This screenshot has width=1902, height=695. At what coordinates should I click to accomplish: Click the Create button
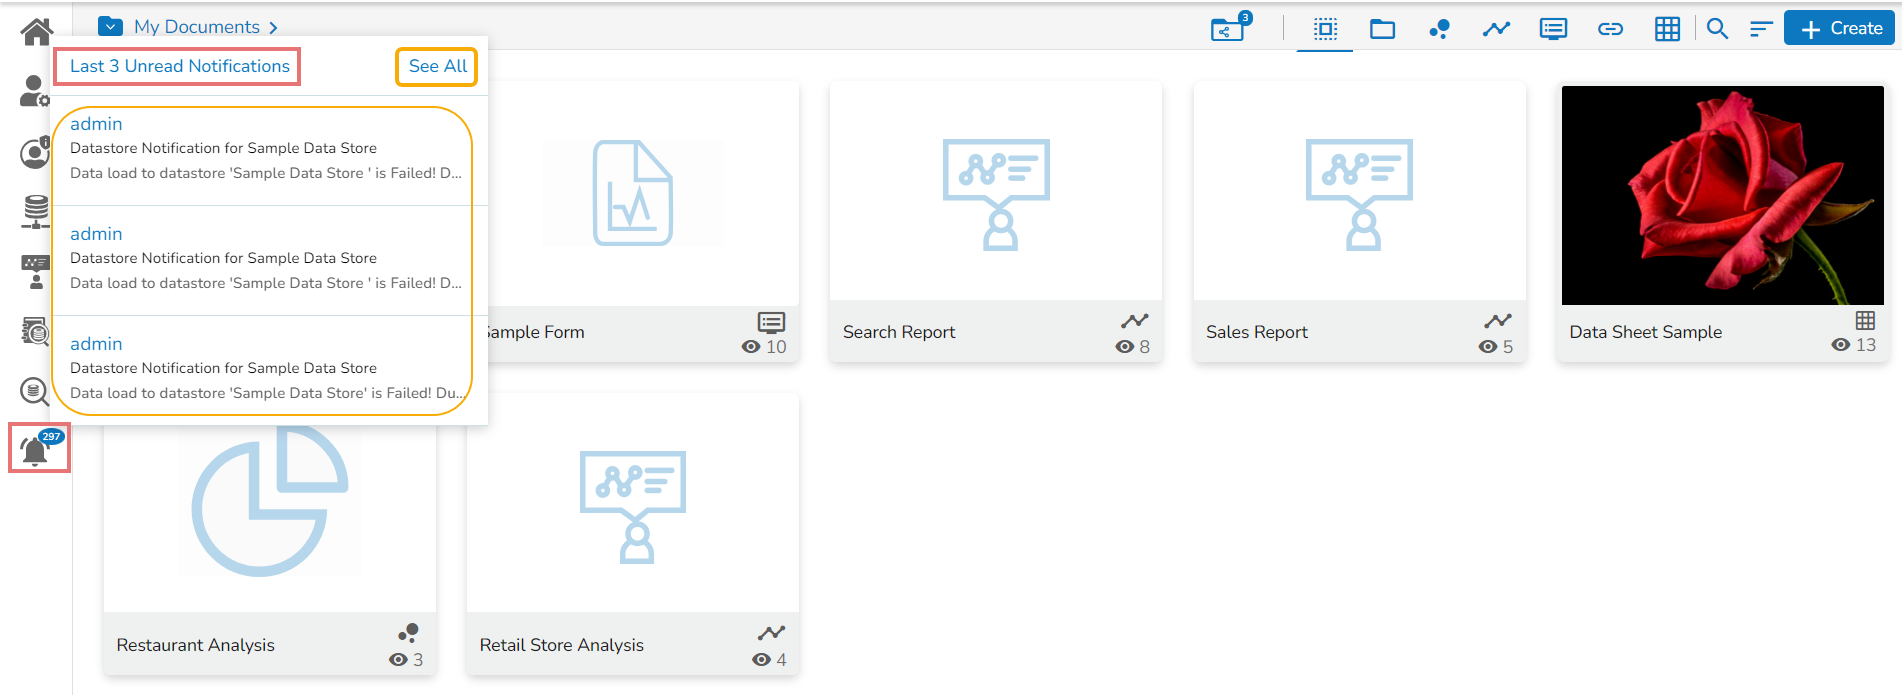click(x=1840, y=29)
